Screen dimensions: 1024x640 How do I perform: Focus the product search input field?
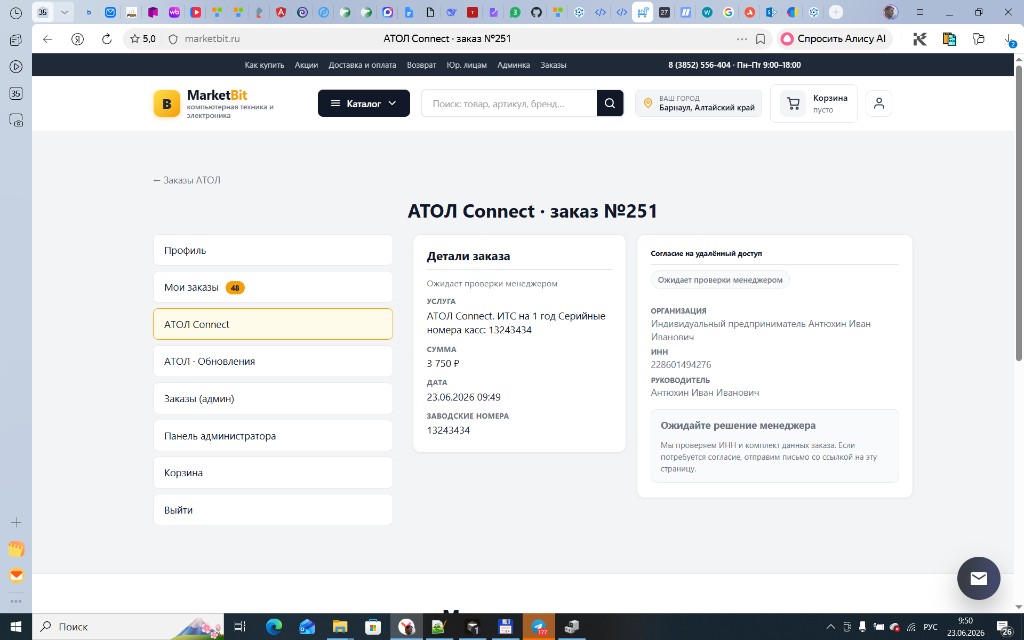pyautogui.click(x=509, y=103)
